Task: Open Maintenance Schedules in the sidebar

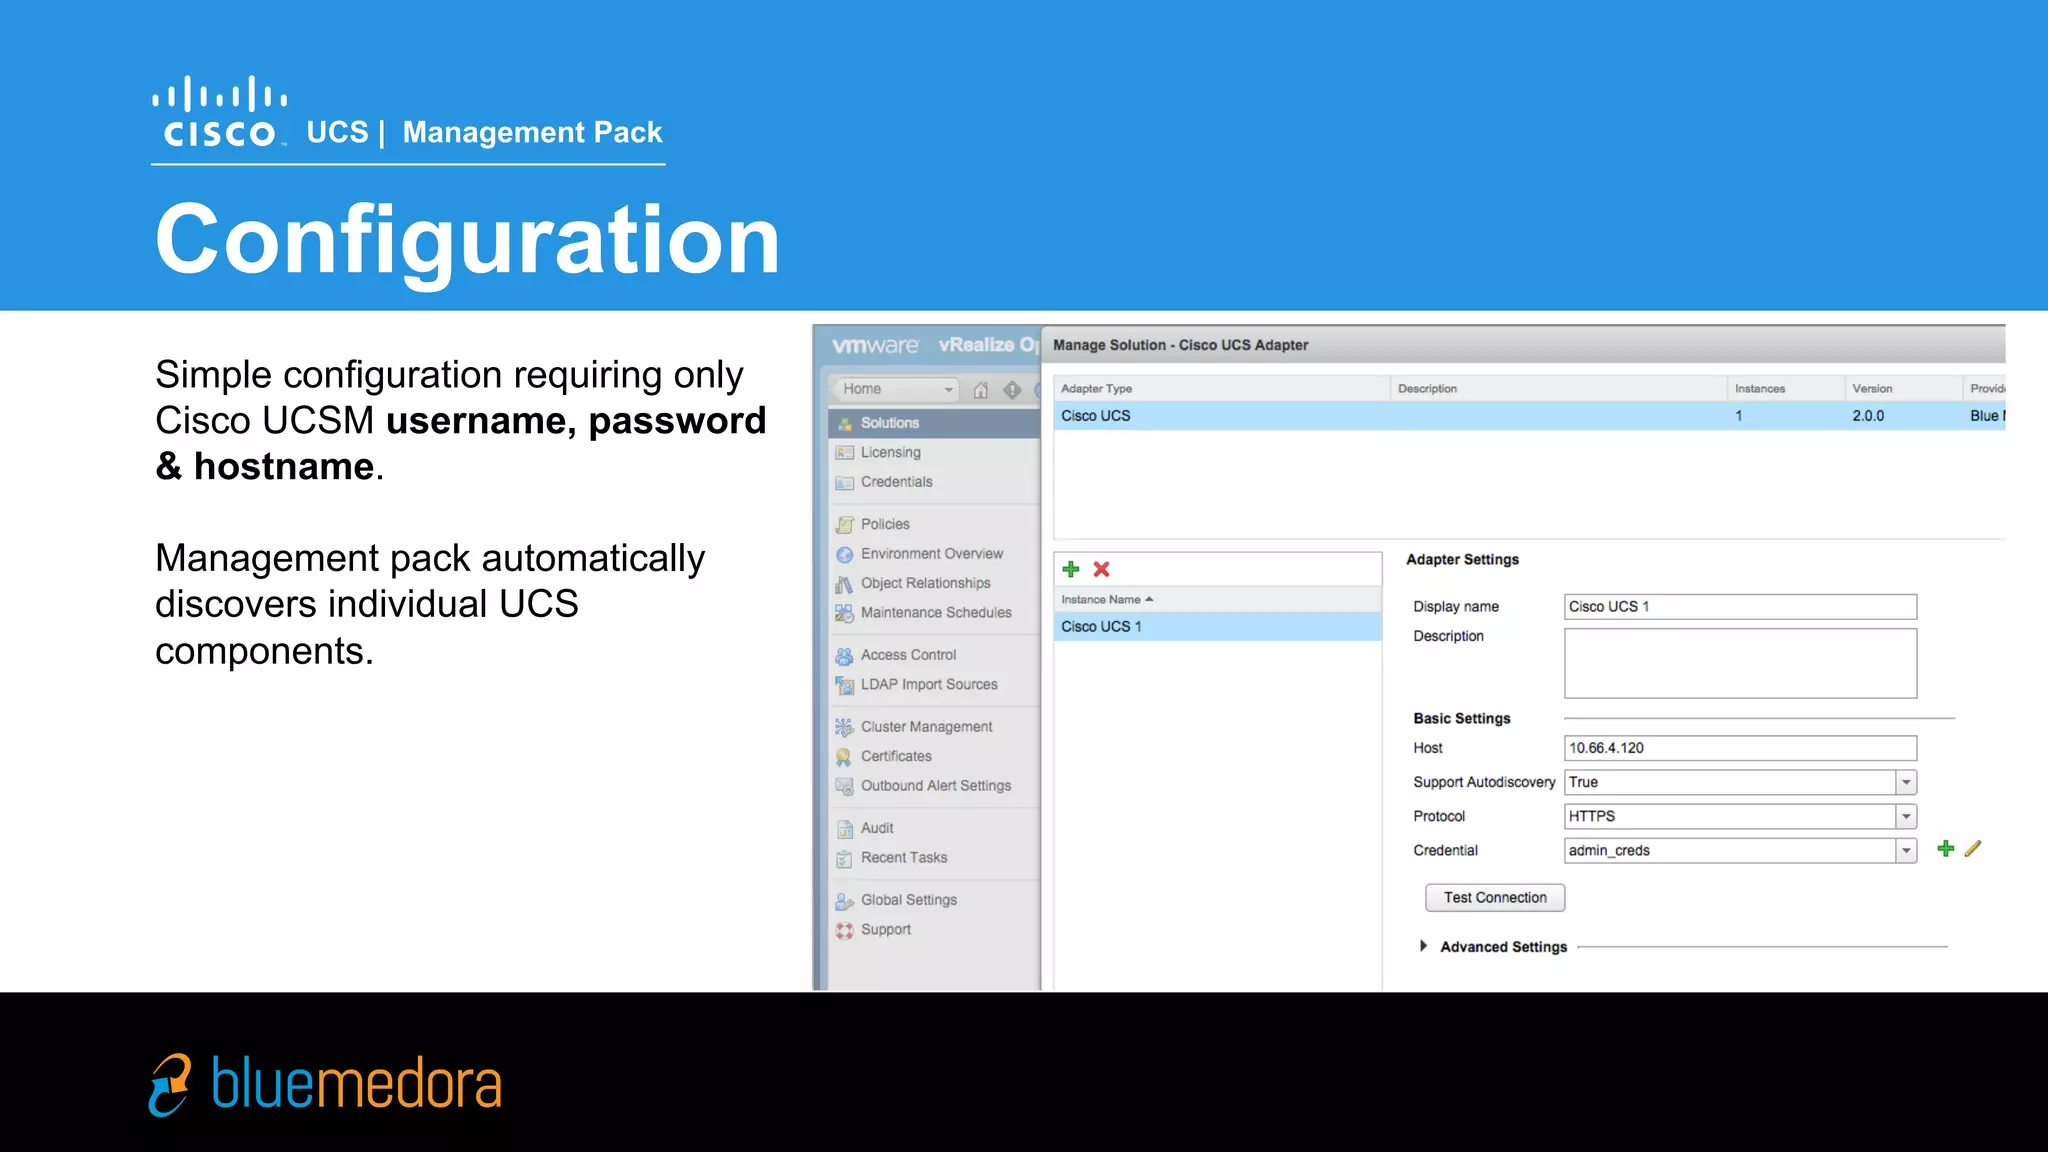Action: [936, 613]
